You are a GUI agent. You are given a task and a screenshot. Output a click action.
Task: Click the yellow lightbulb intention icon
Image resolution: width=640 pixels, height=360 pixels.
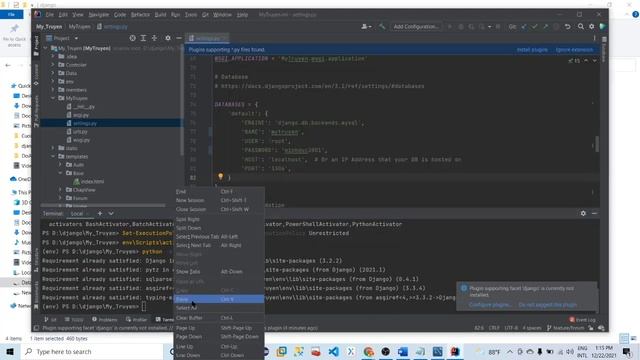220,176
